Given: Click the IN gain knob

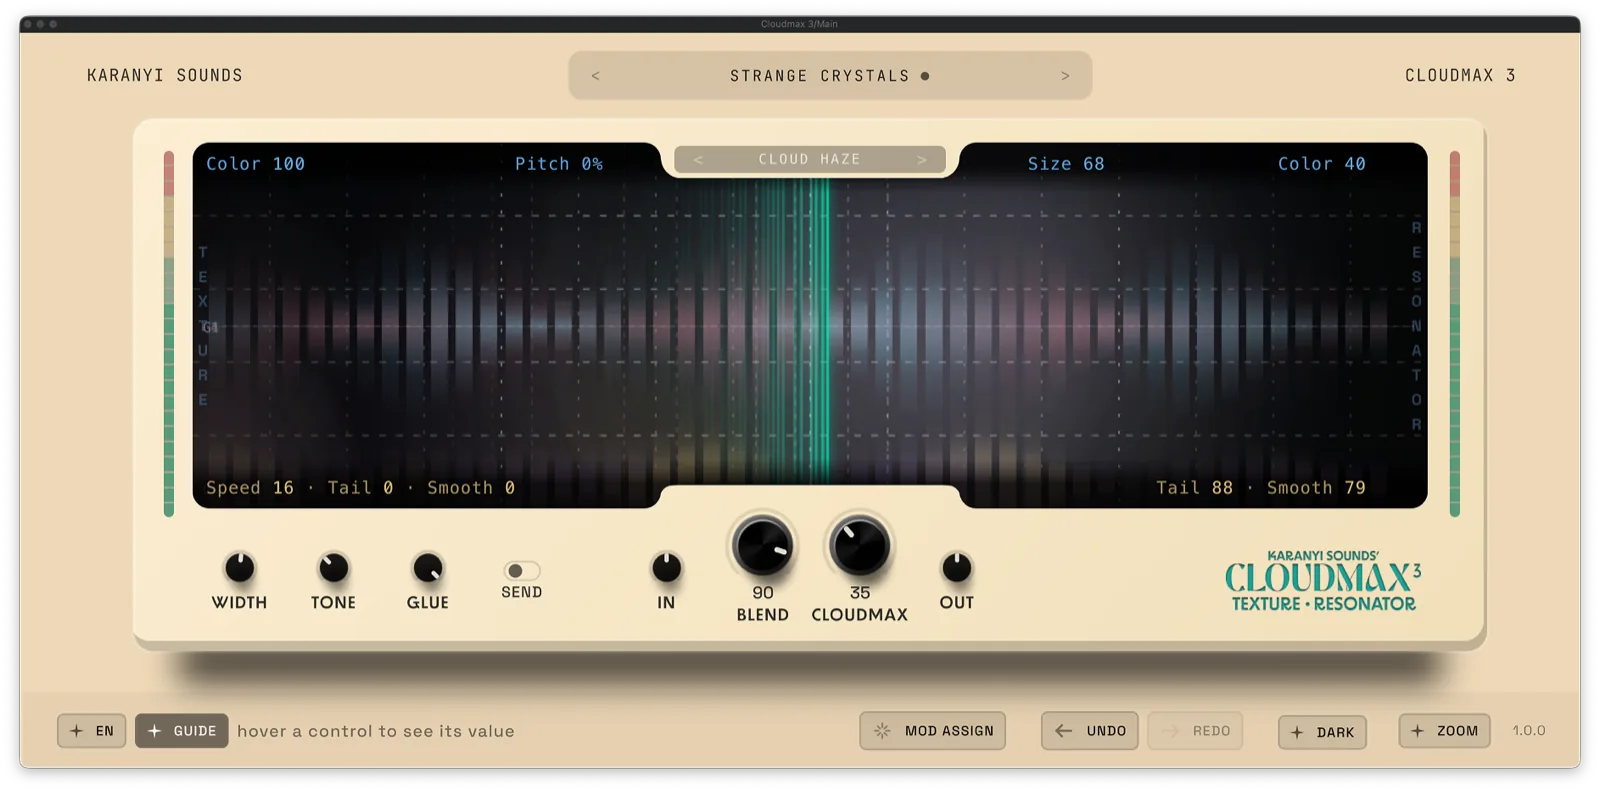Looking at the screenshot, I should coord(666,568).
